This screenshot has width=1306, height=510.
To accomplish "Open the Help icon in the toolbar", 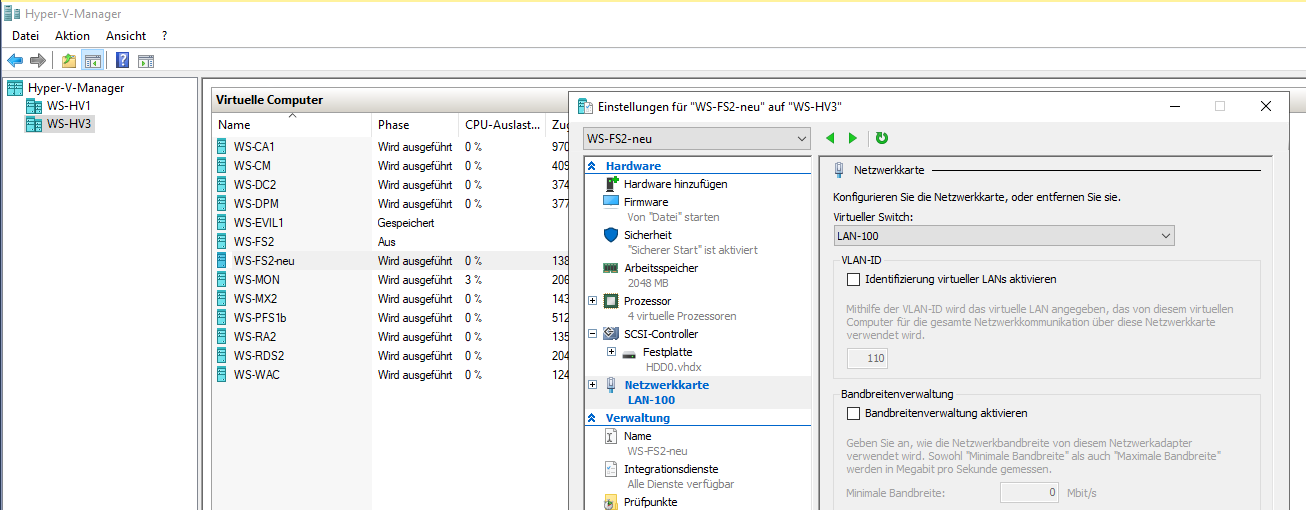I will pos(123,61).
